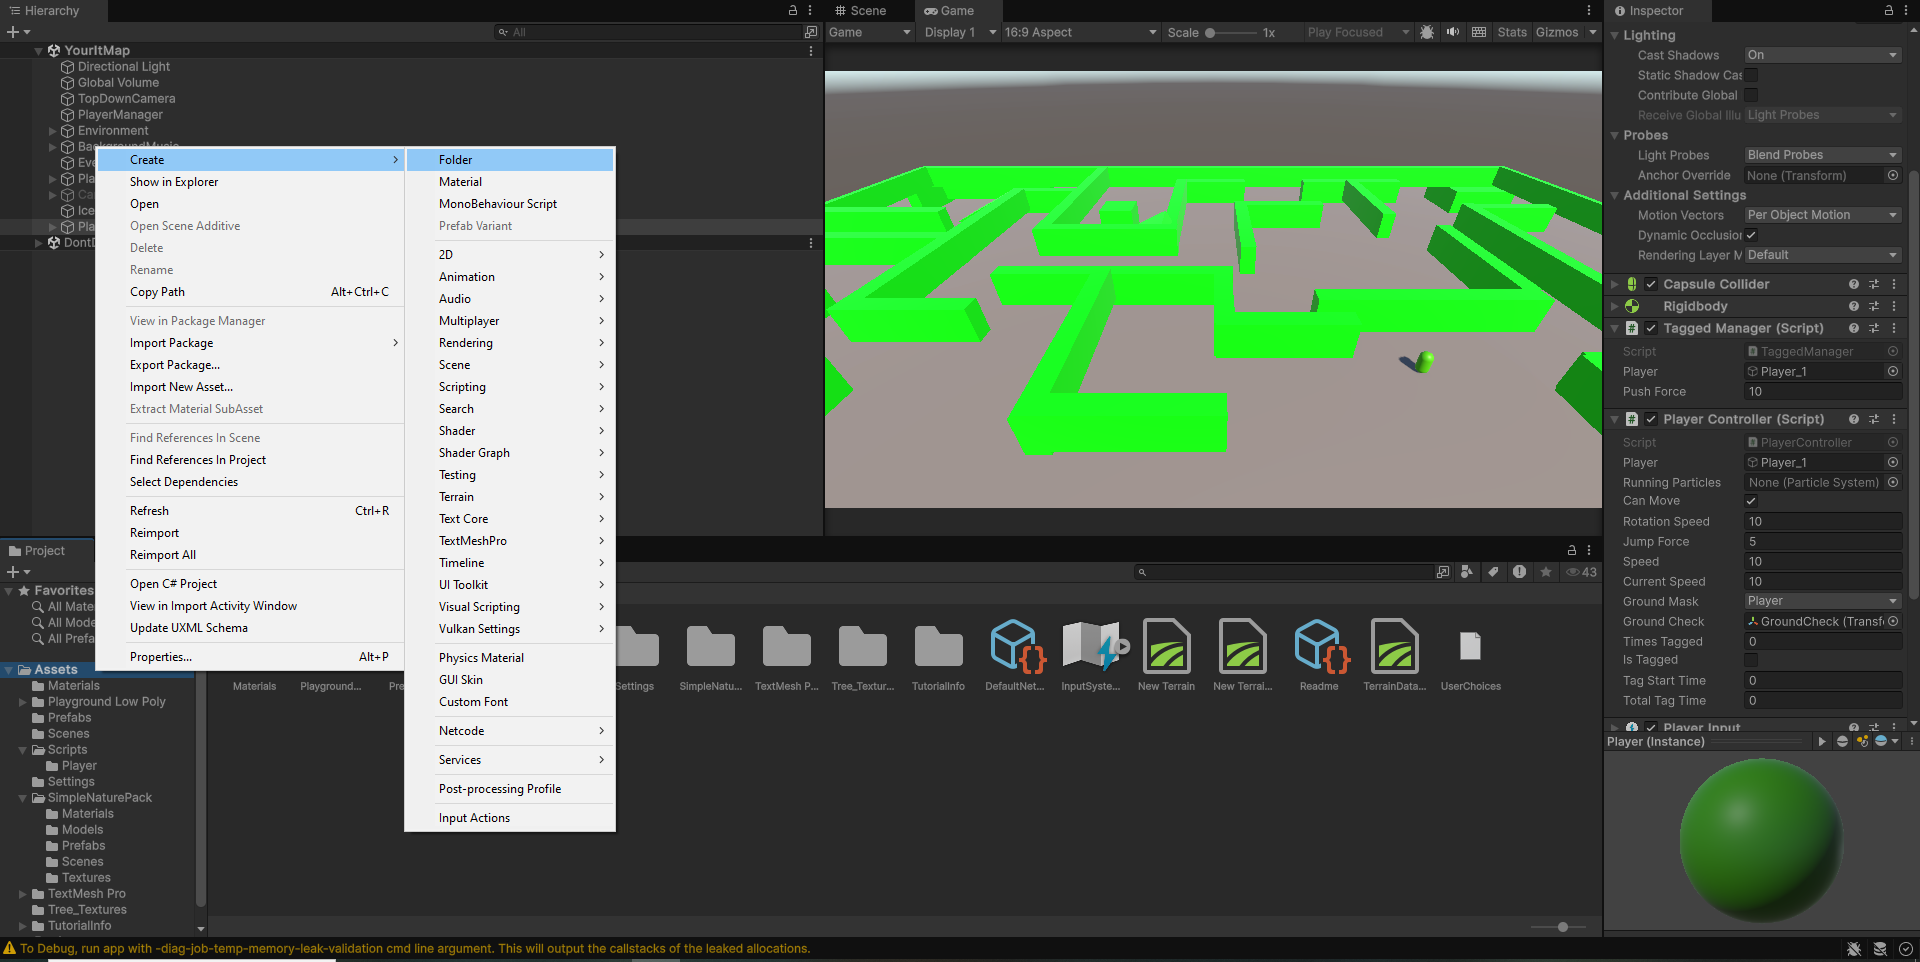This screenshot has height=962, width=1920.
Task: Click the warning icon in status bar
Action: click(10, 948)
